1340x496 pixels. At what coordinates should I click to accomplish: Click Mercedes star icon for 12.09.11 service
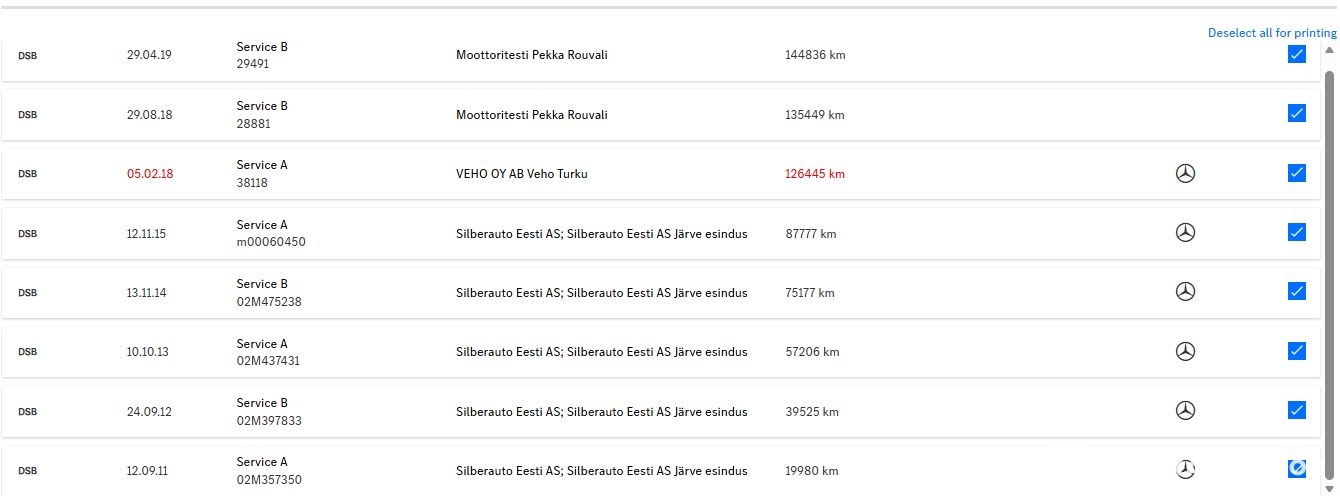point(1185,470)
